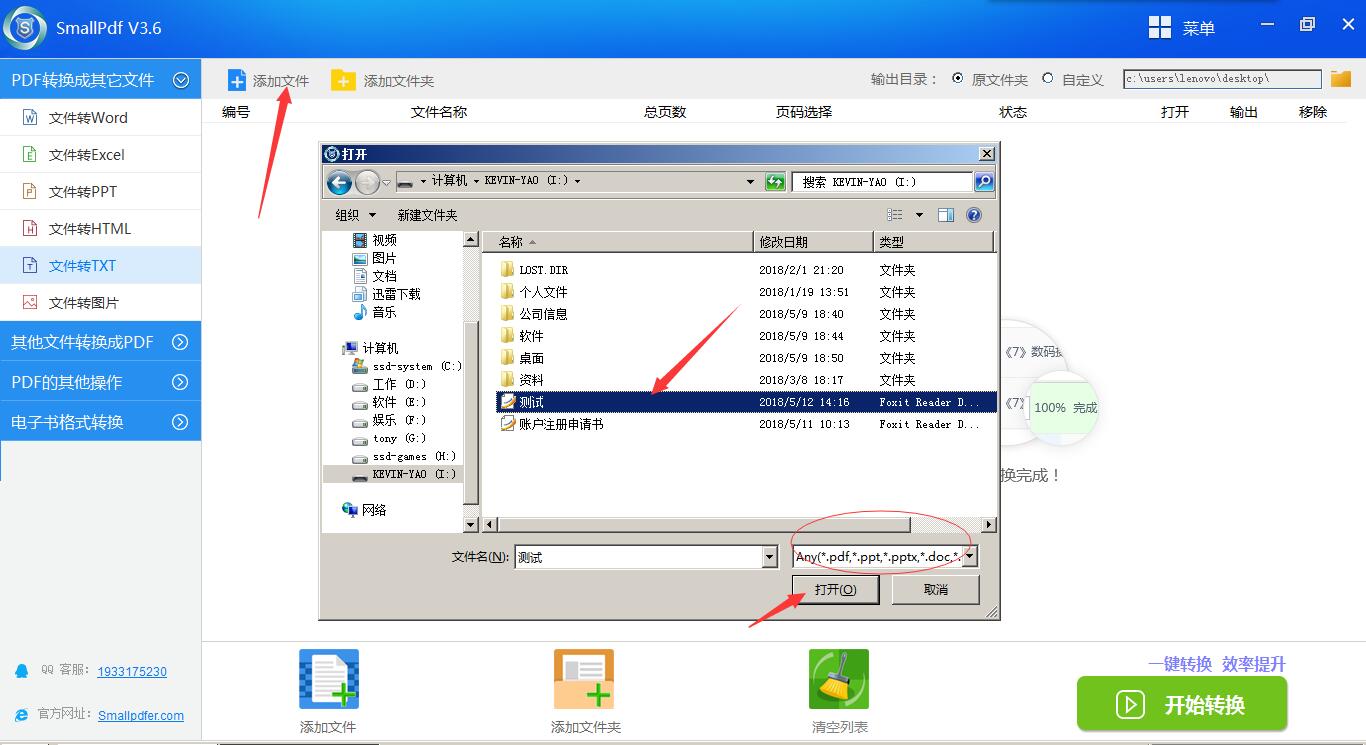Click the search KEVIN-YAO input field
The width and height of the screenshot is (1366, 745).
[883, 182]
